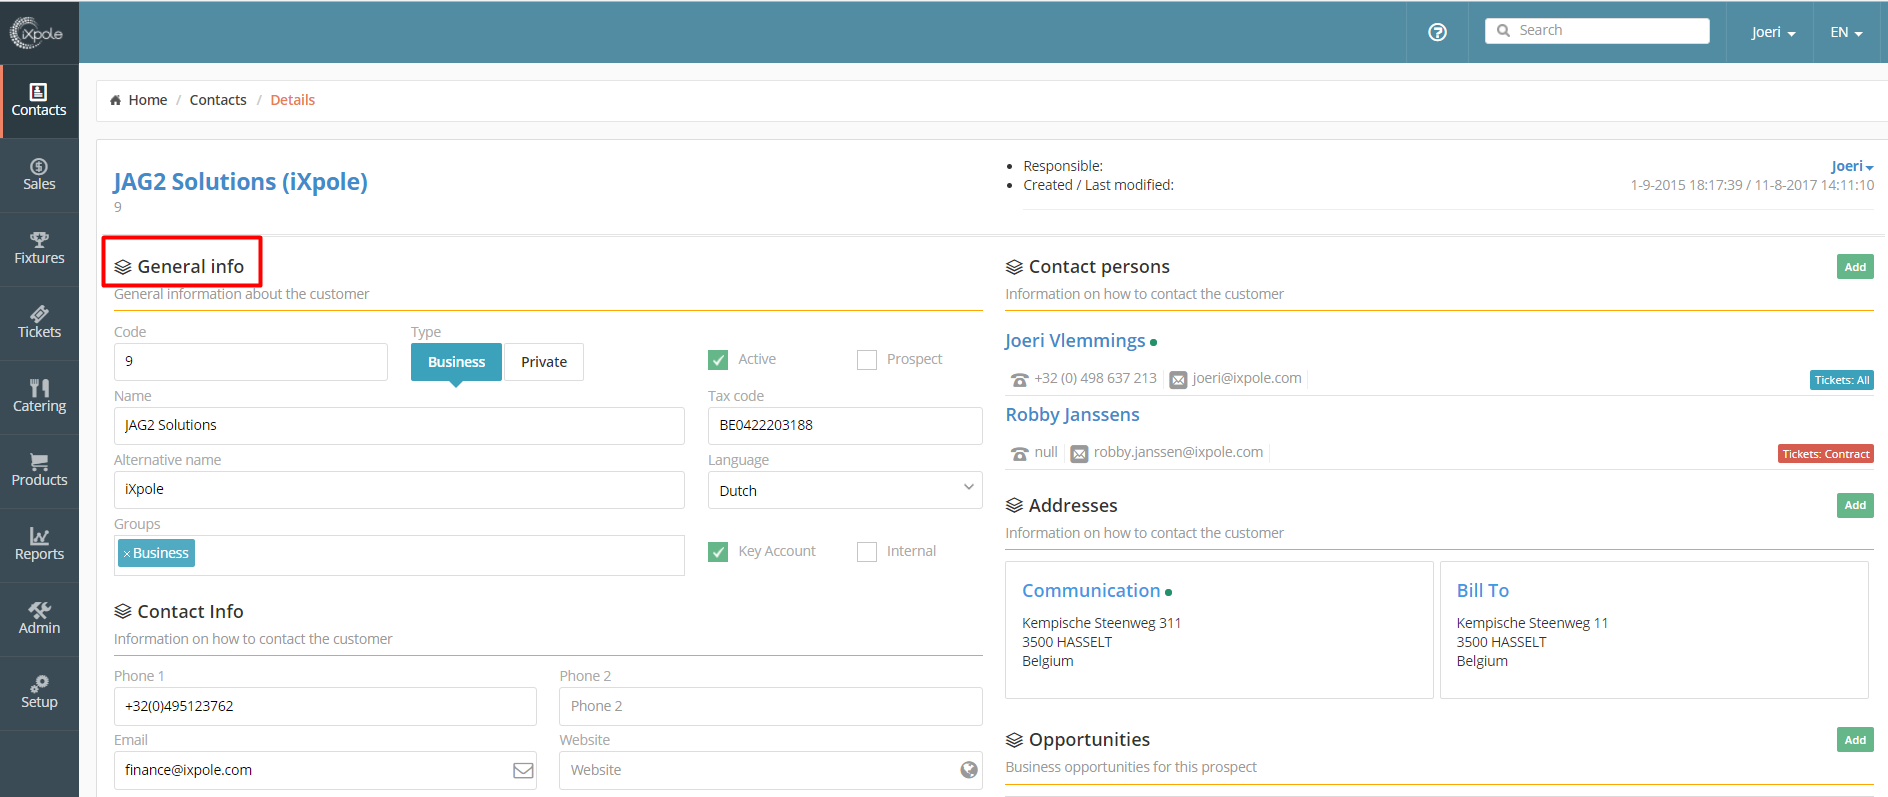Click phone number +32 (0) 498 637 213
Image resolution: width=1888 pixels, height=797 pixels.
tap(1095, 378)
